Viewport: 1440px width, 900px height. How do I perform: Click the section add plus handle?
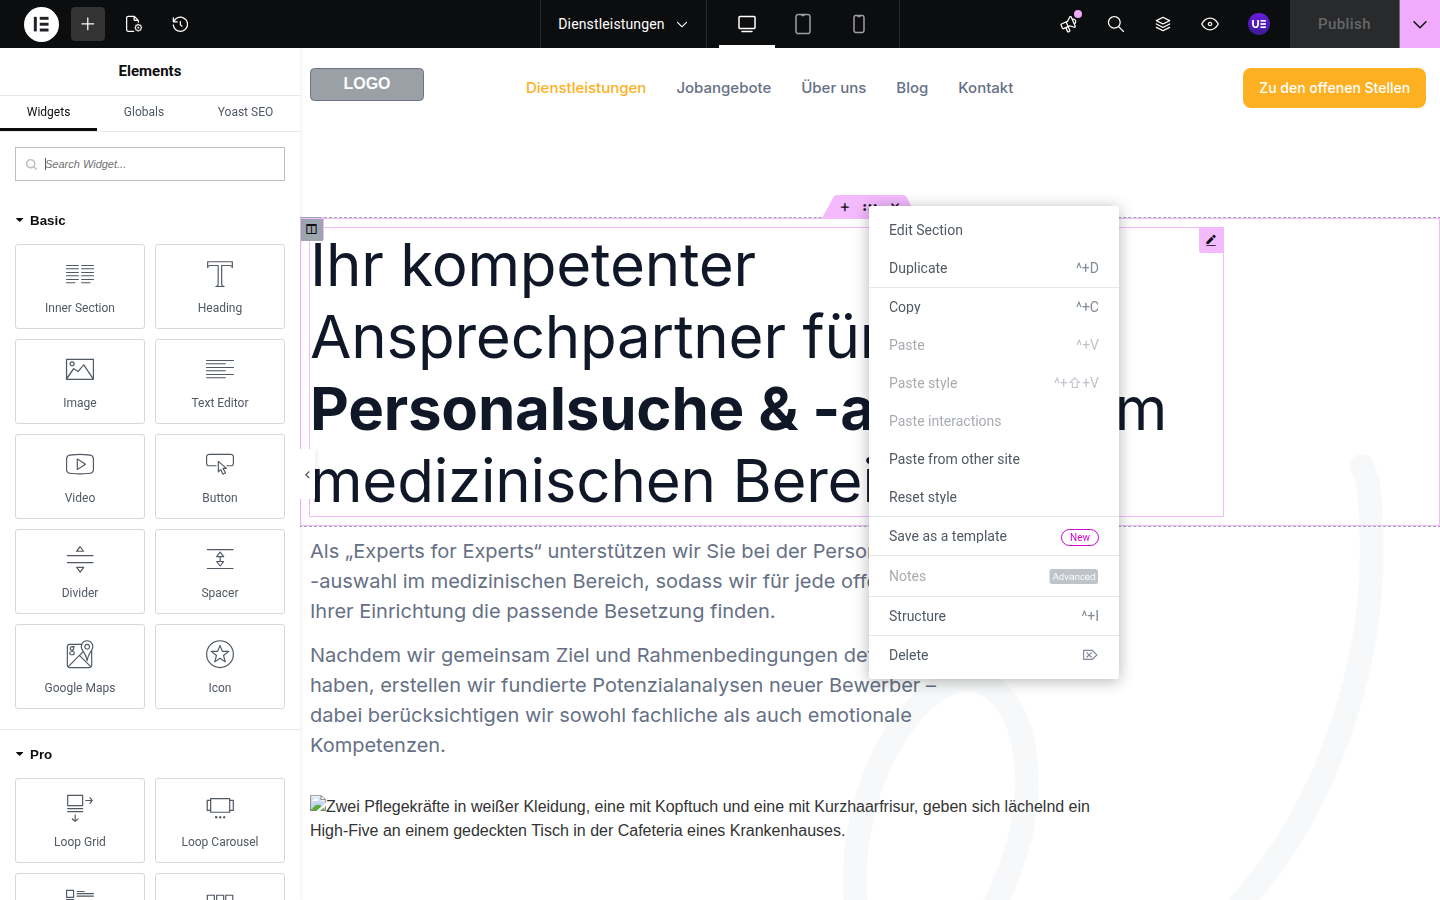(845, 207)
